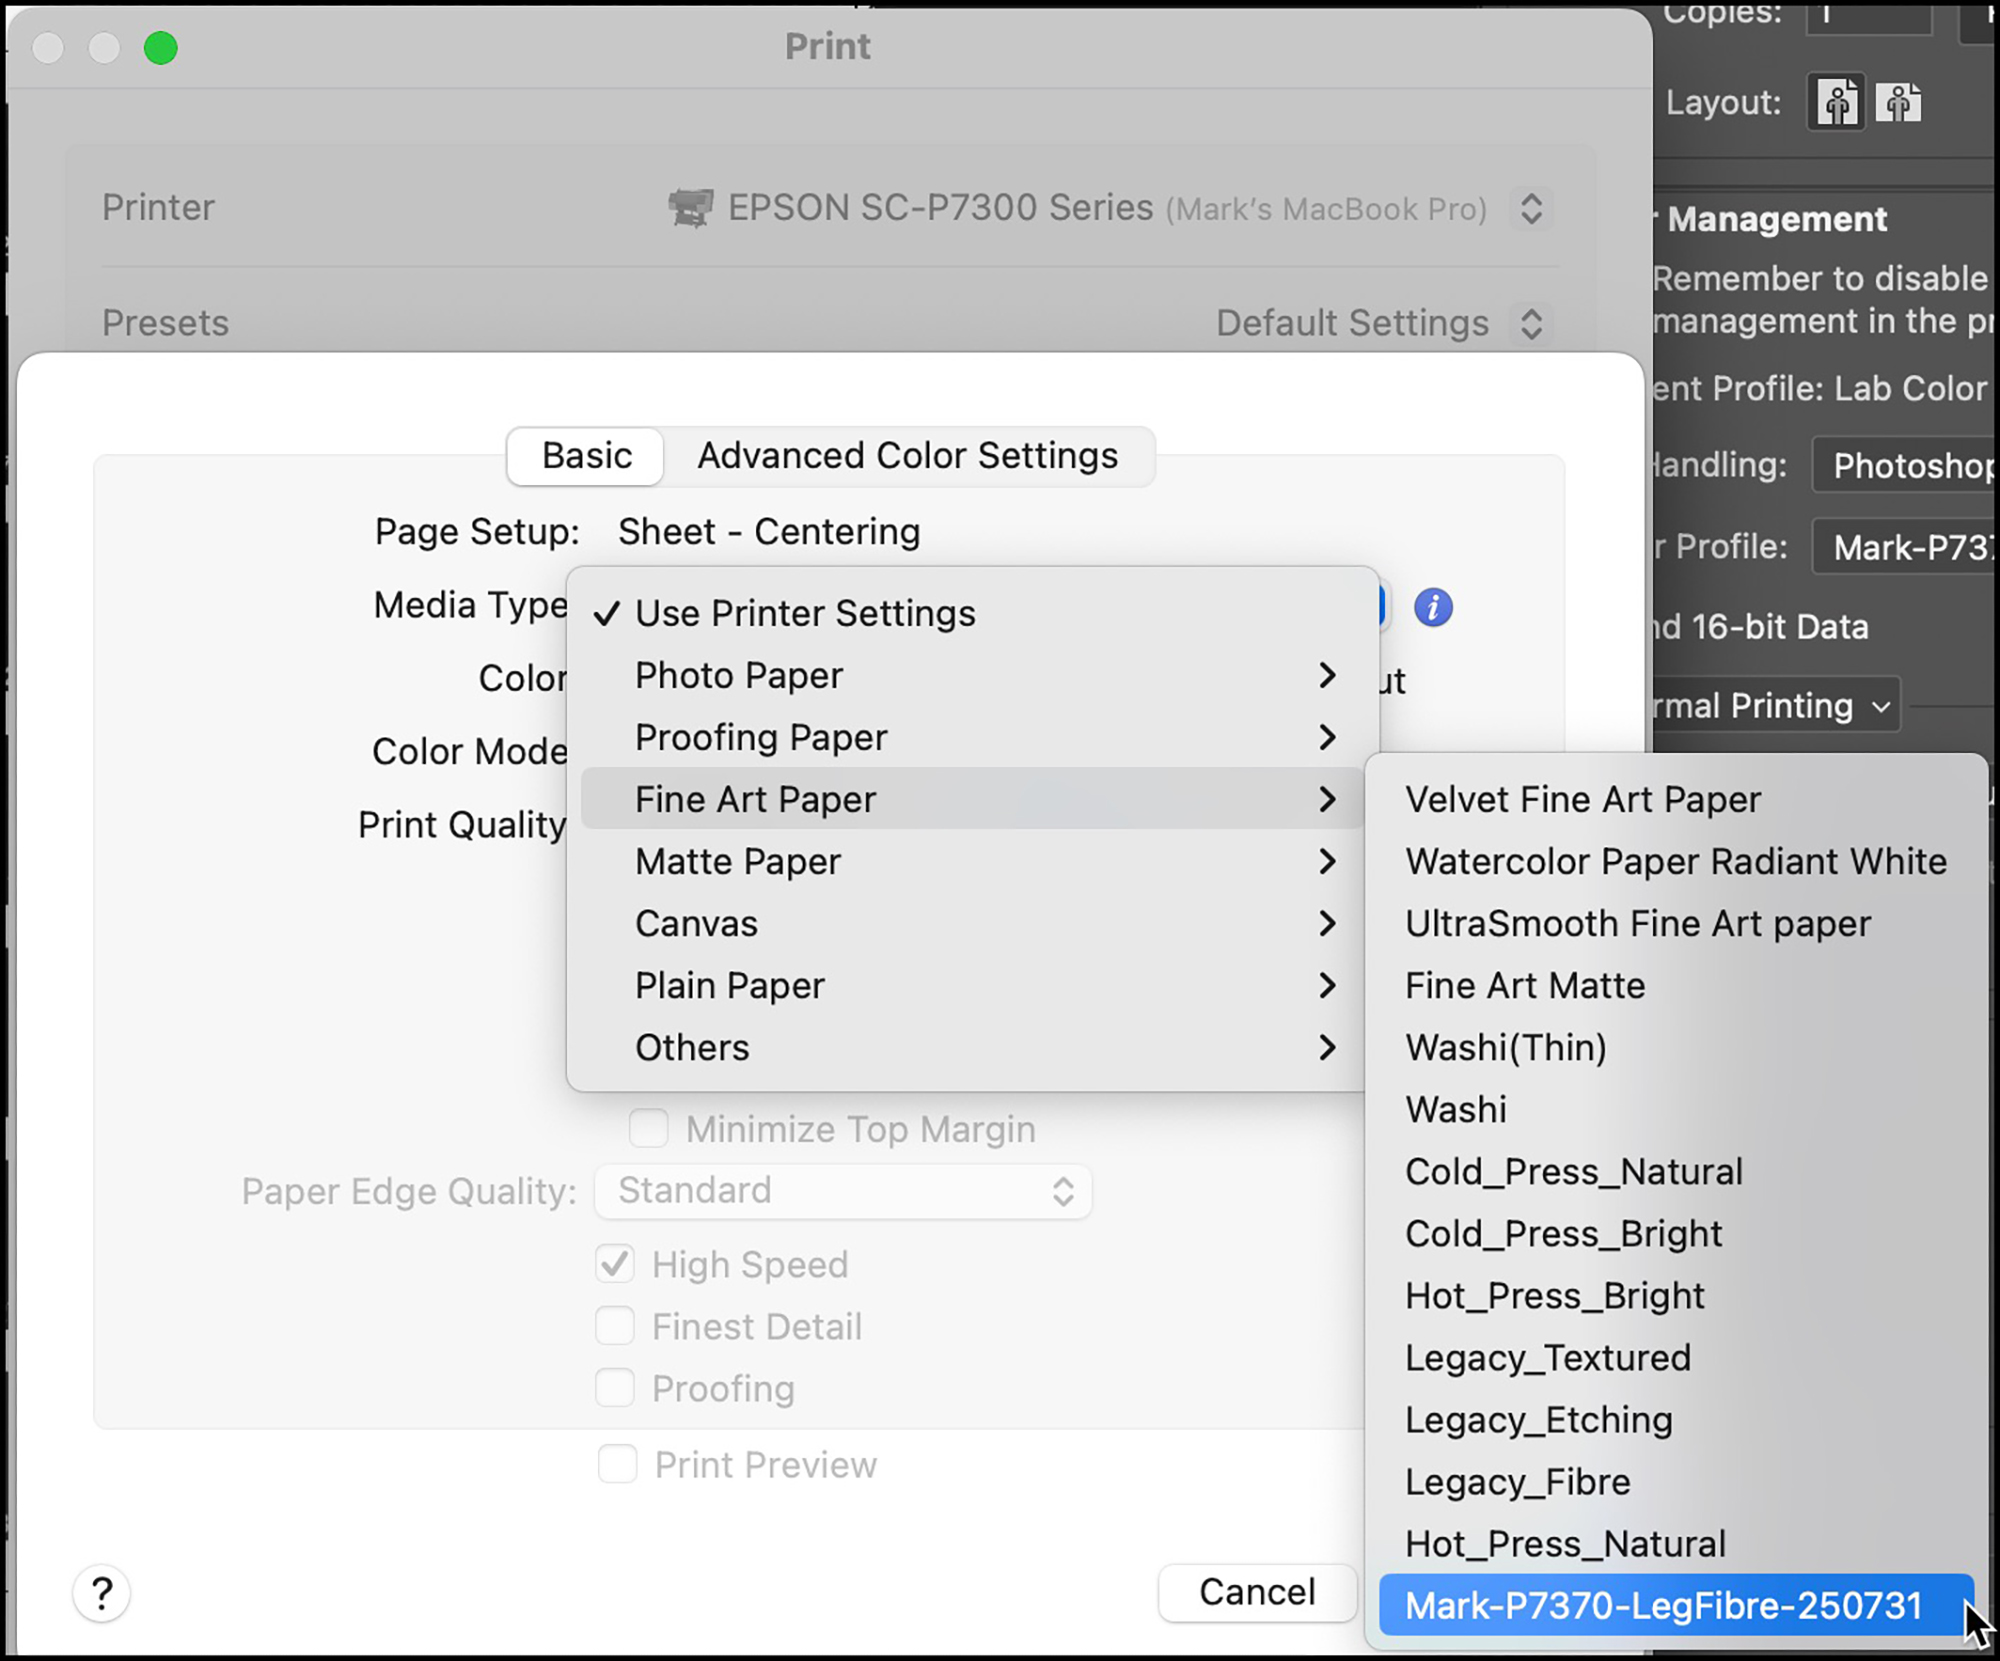The height and width of the screenshot is (1661, 2000).
Task: Expand the Matte Paper submenu
Action: click(x=971, y=861)
